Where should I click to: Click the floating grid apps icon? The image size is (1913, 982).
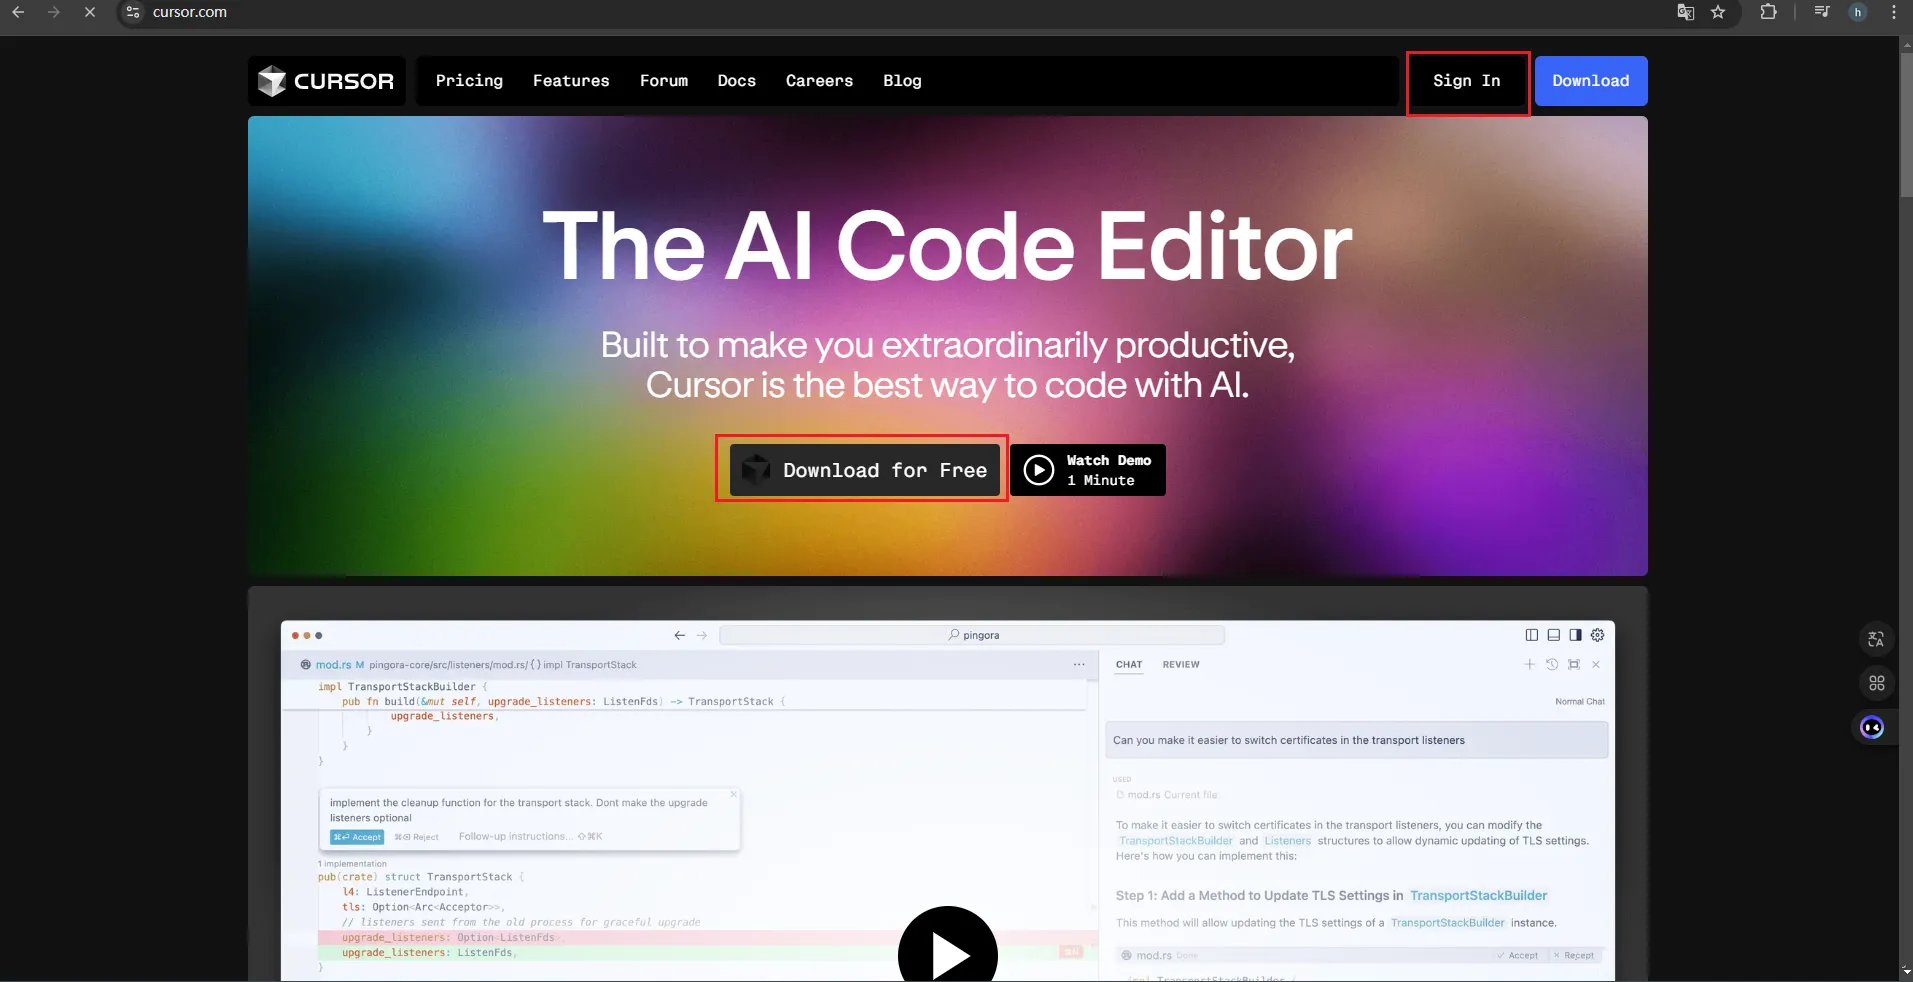point(1876,683)
